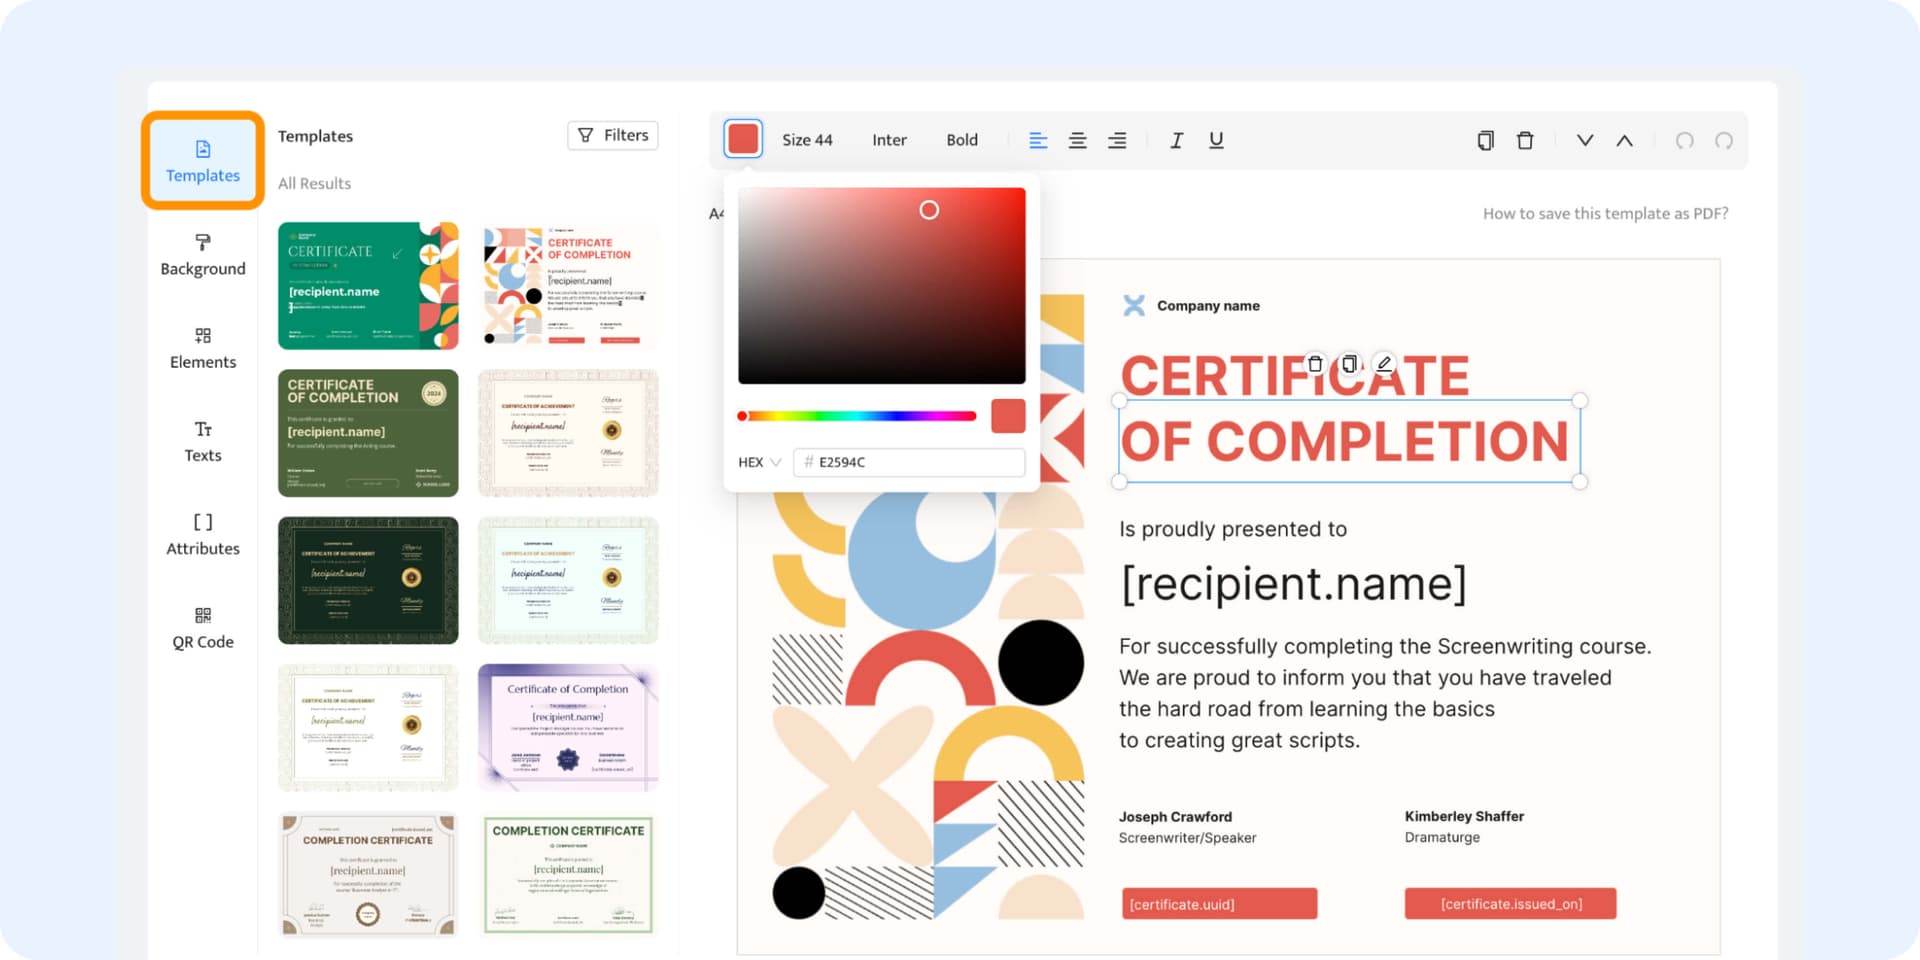Toggle the Bold font weight option

coord(962,140)
